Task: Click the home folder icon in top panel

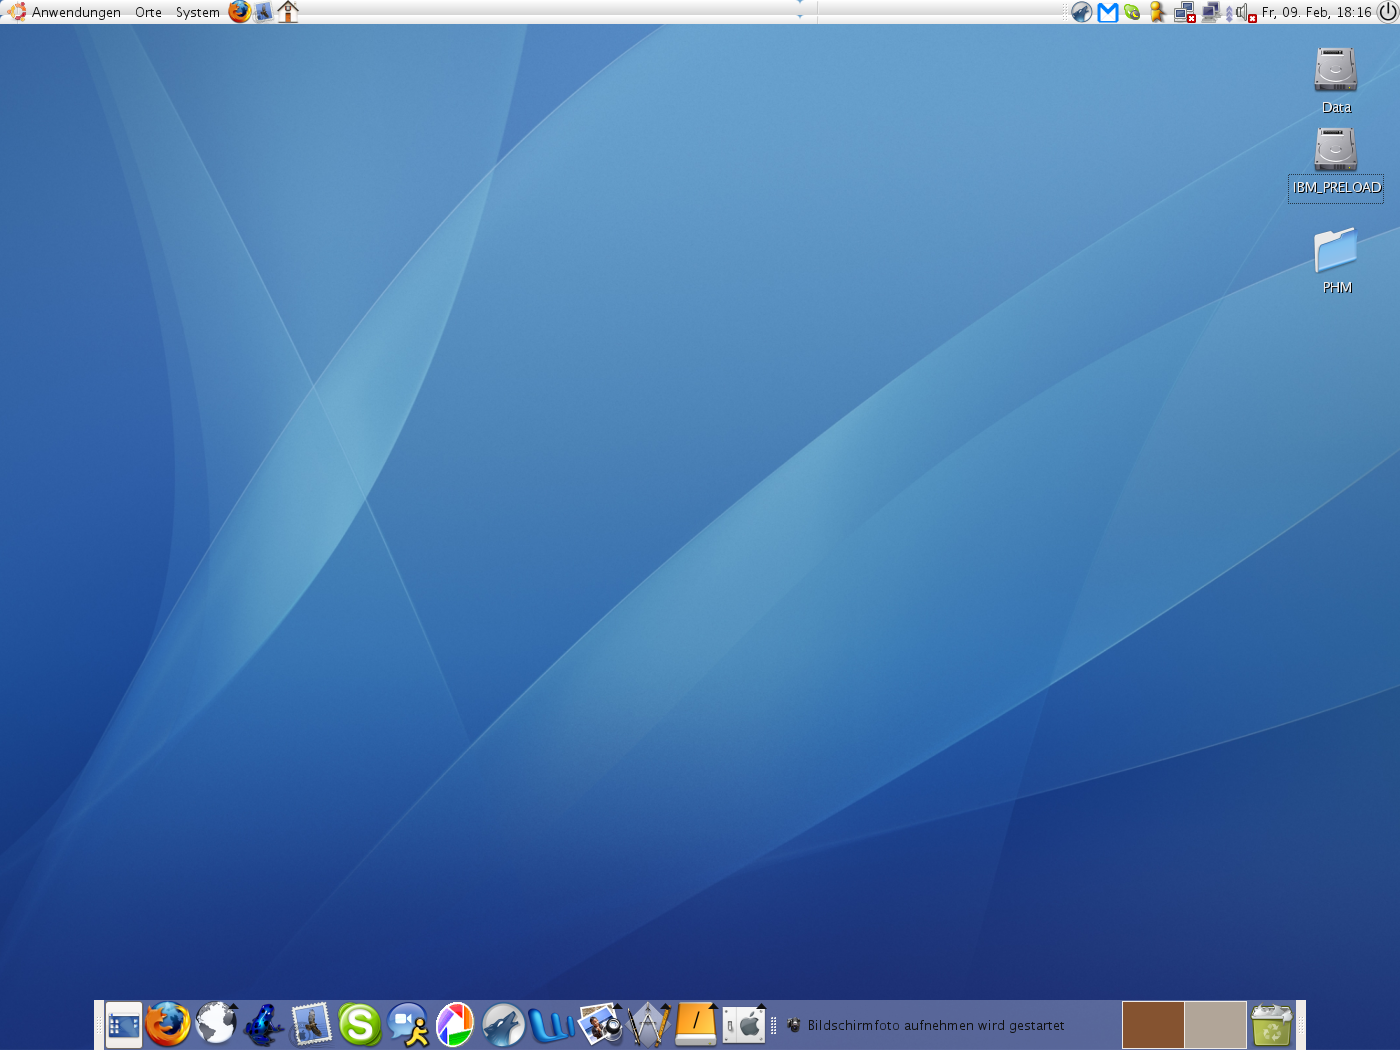Action: (288, 12)
